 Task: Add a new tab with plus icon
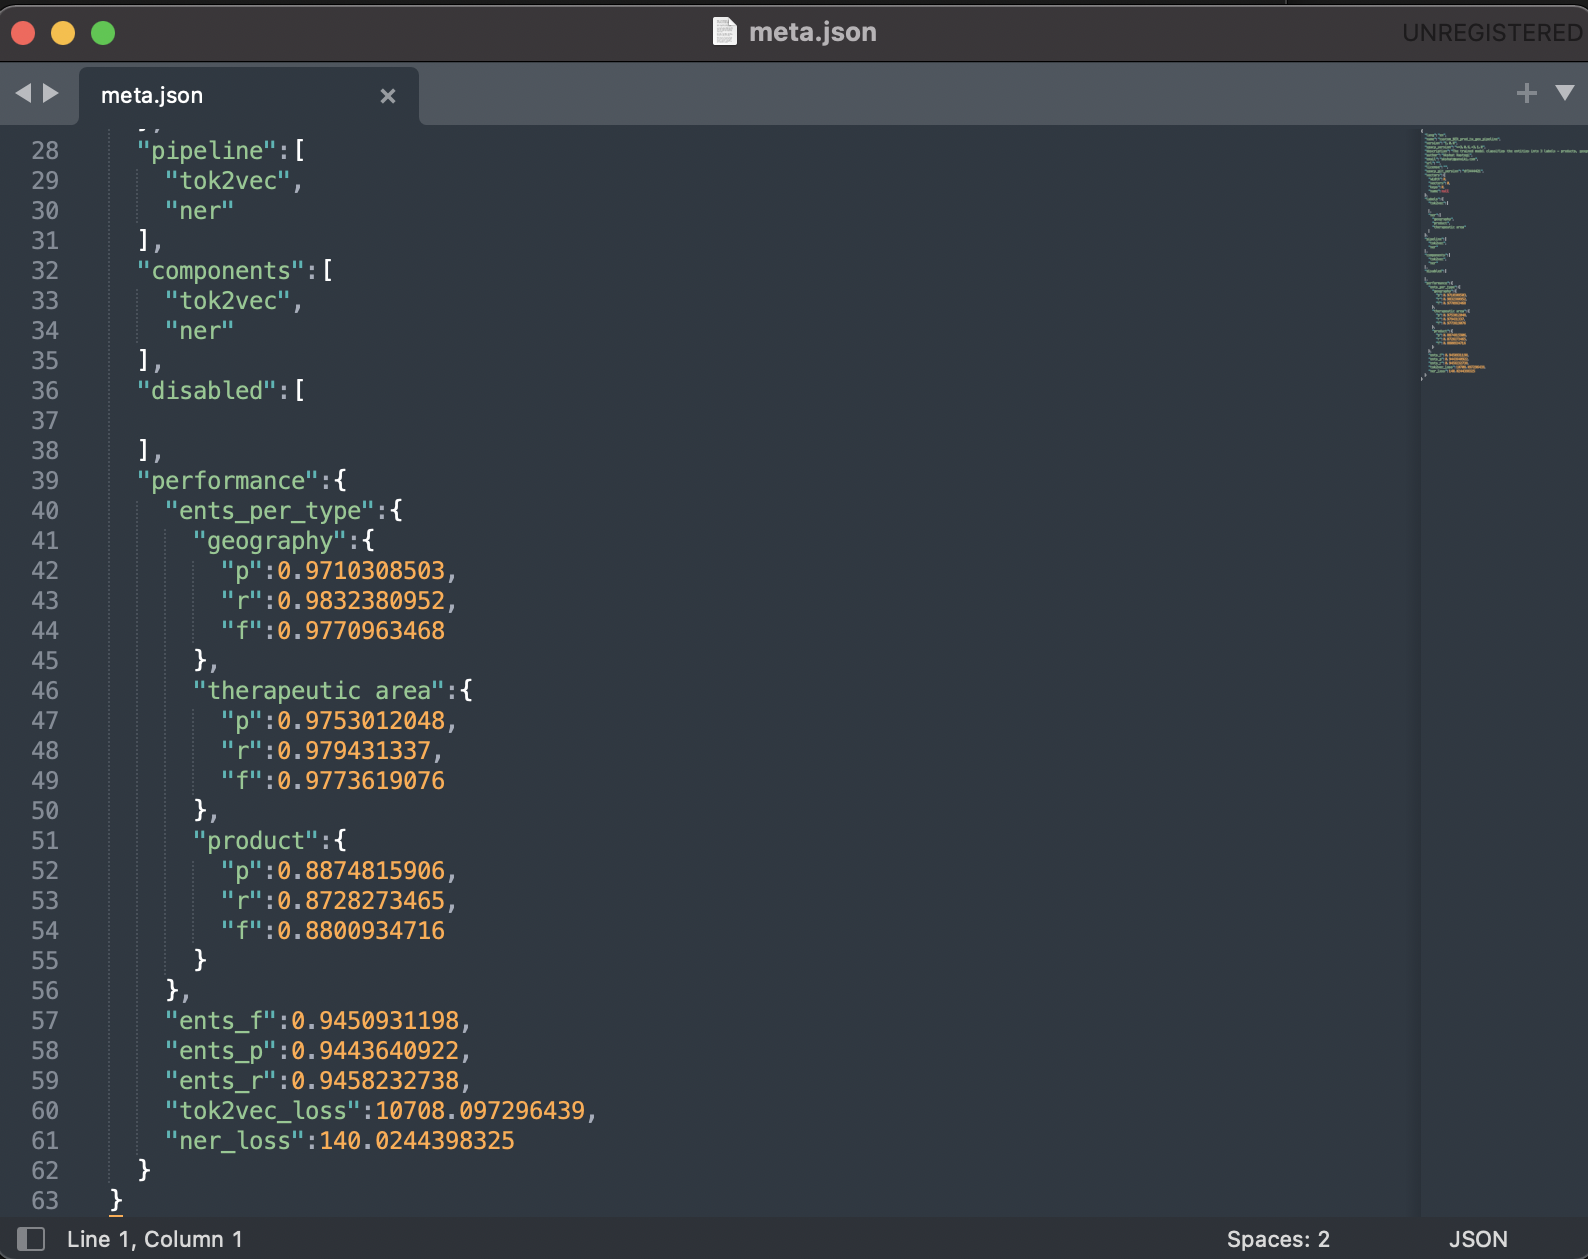pyautogui.click(x=1526, y=93)
